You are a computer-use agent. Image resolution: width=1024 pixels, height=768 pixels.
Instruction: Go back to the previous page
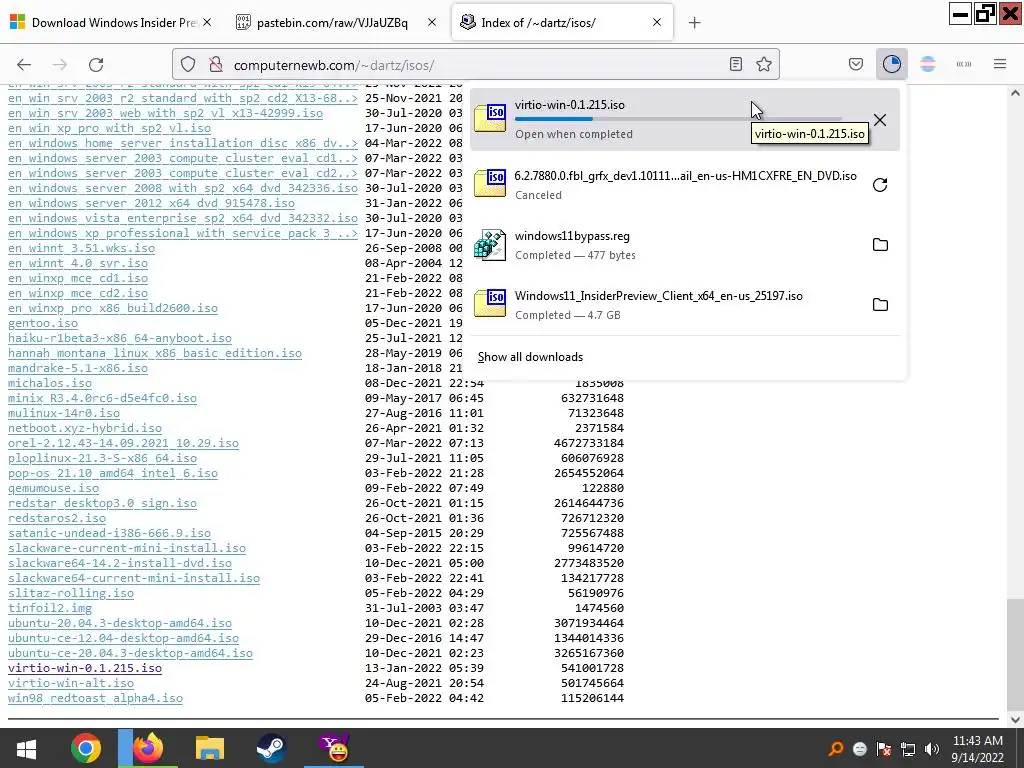[x=24, y=64]
